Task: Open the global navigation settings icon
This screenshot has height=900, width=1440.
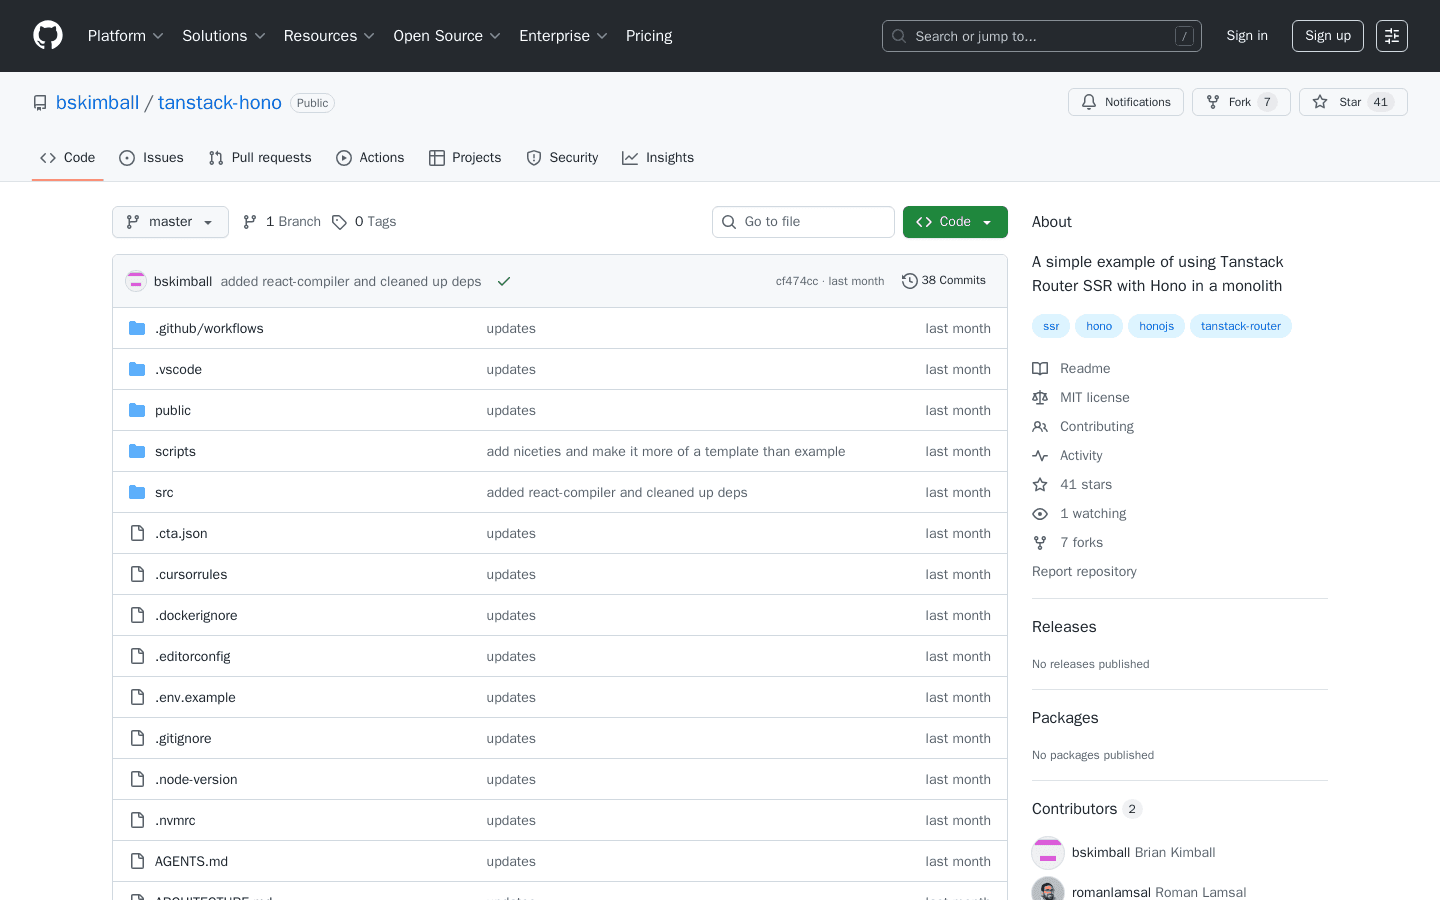Action: (x=1392, y=36)
